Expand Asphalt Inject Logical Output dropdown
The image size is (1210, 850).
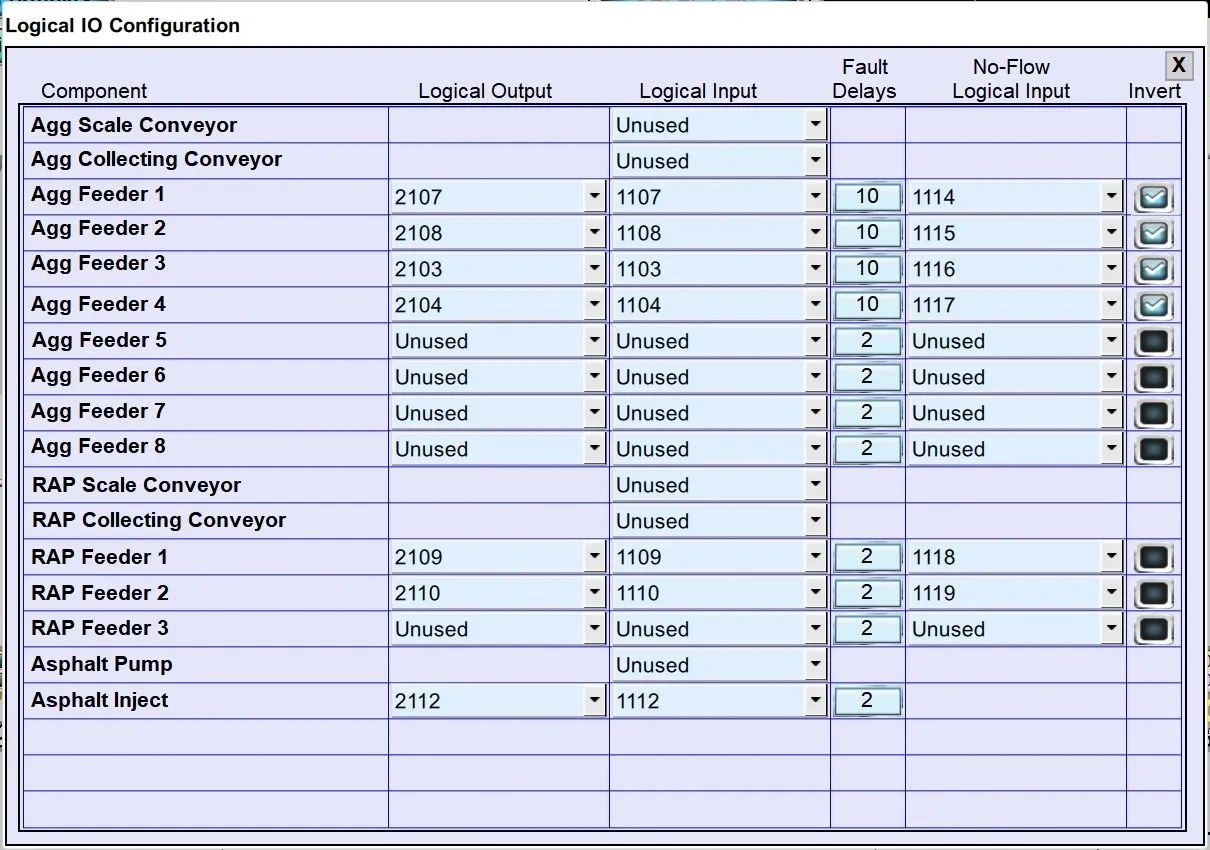pos(595,701)
